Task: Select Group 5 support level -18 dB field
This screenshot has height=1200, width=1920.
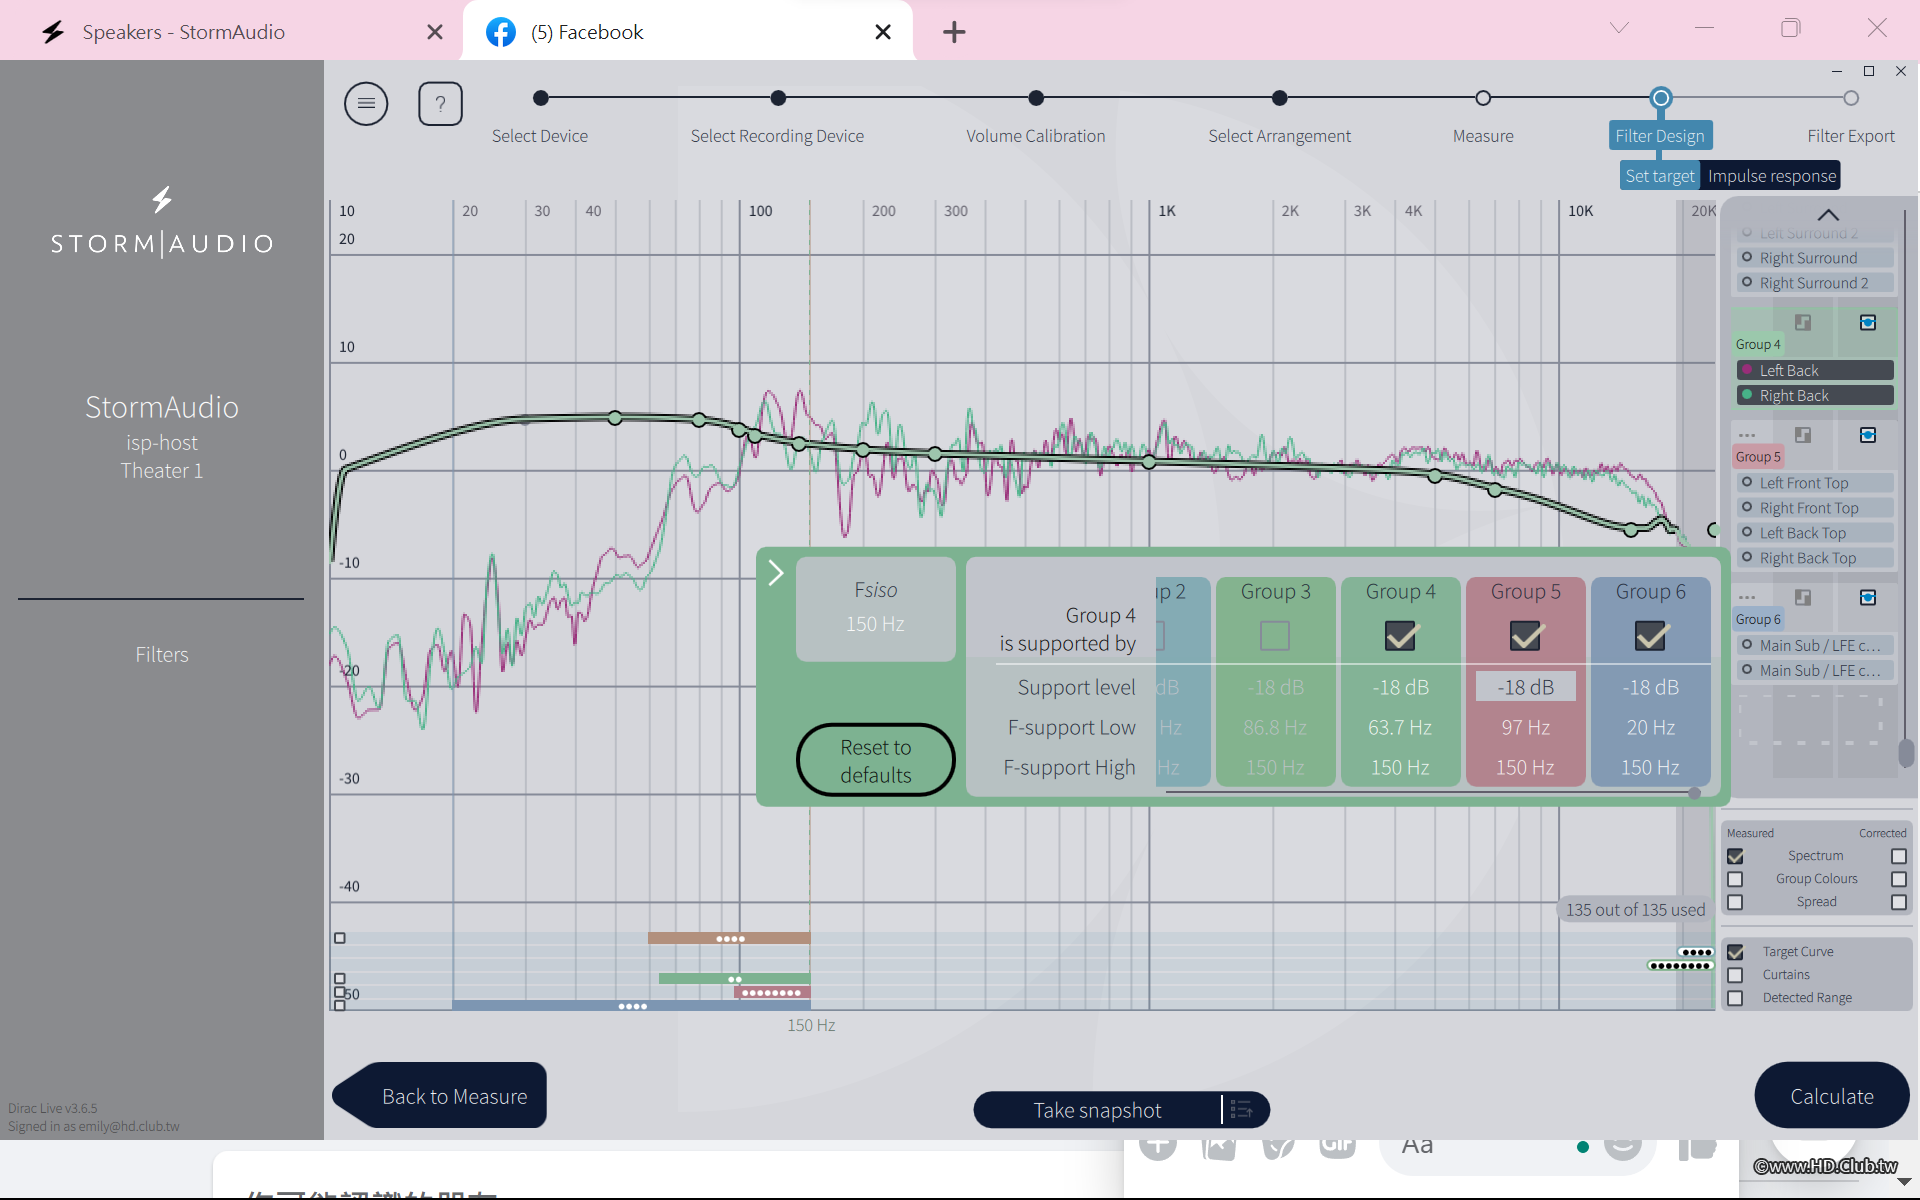Action: [x=1525, y=687]
